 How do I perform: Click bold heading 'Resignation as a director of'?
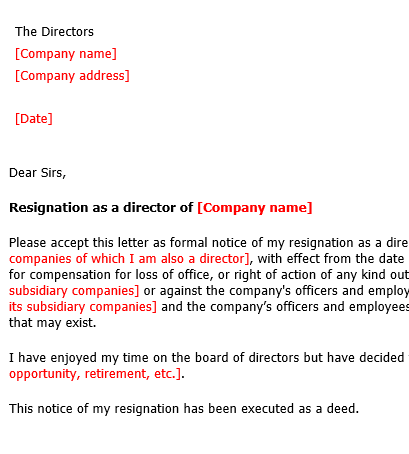(x=101, y=207)
